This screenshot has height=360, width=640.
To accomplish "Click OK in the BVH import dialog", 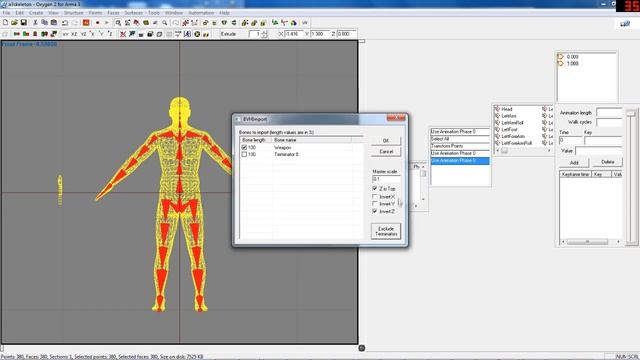I will [x=386, y=140].
